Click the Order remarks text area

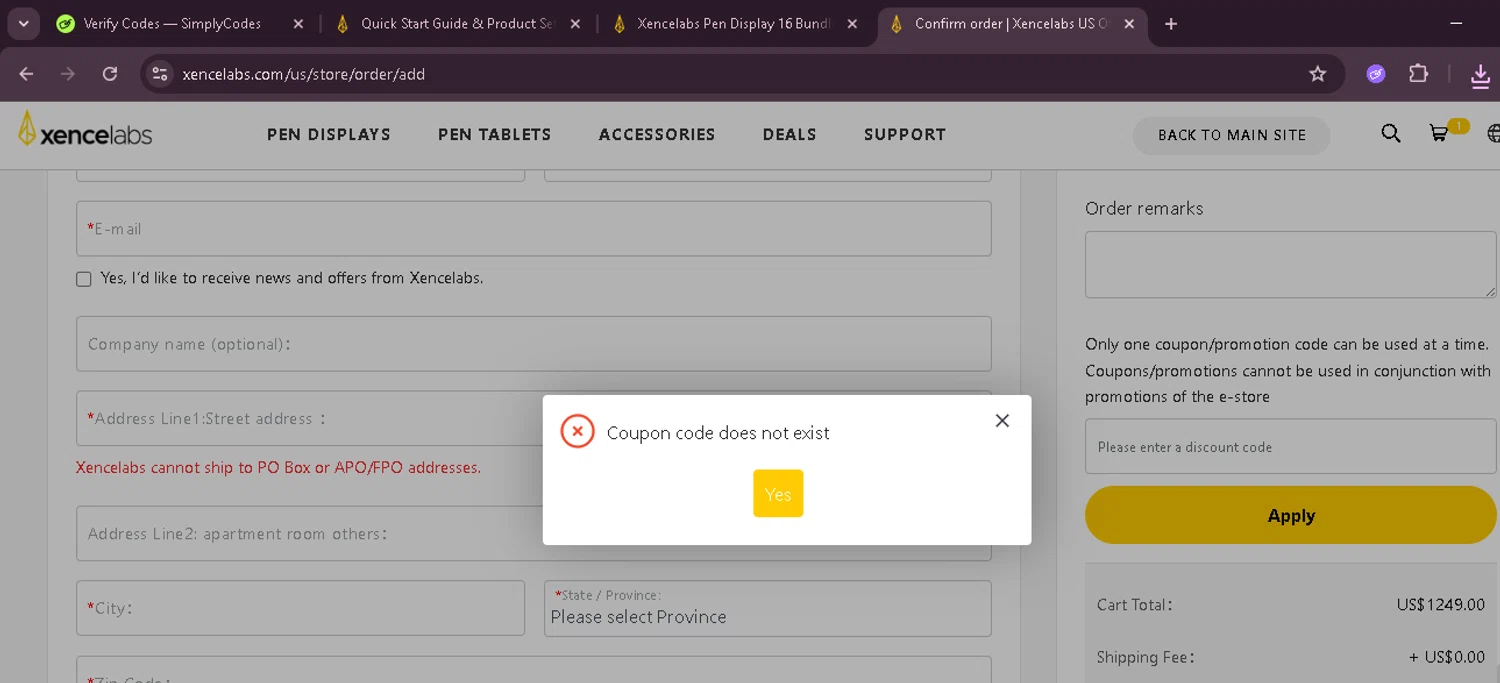pos(1291,265)
